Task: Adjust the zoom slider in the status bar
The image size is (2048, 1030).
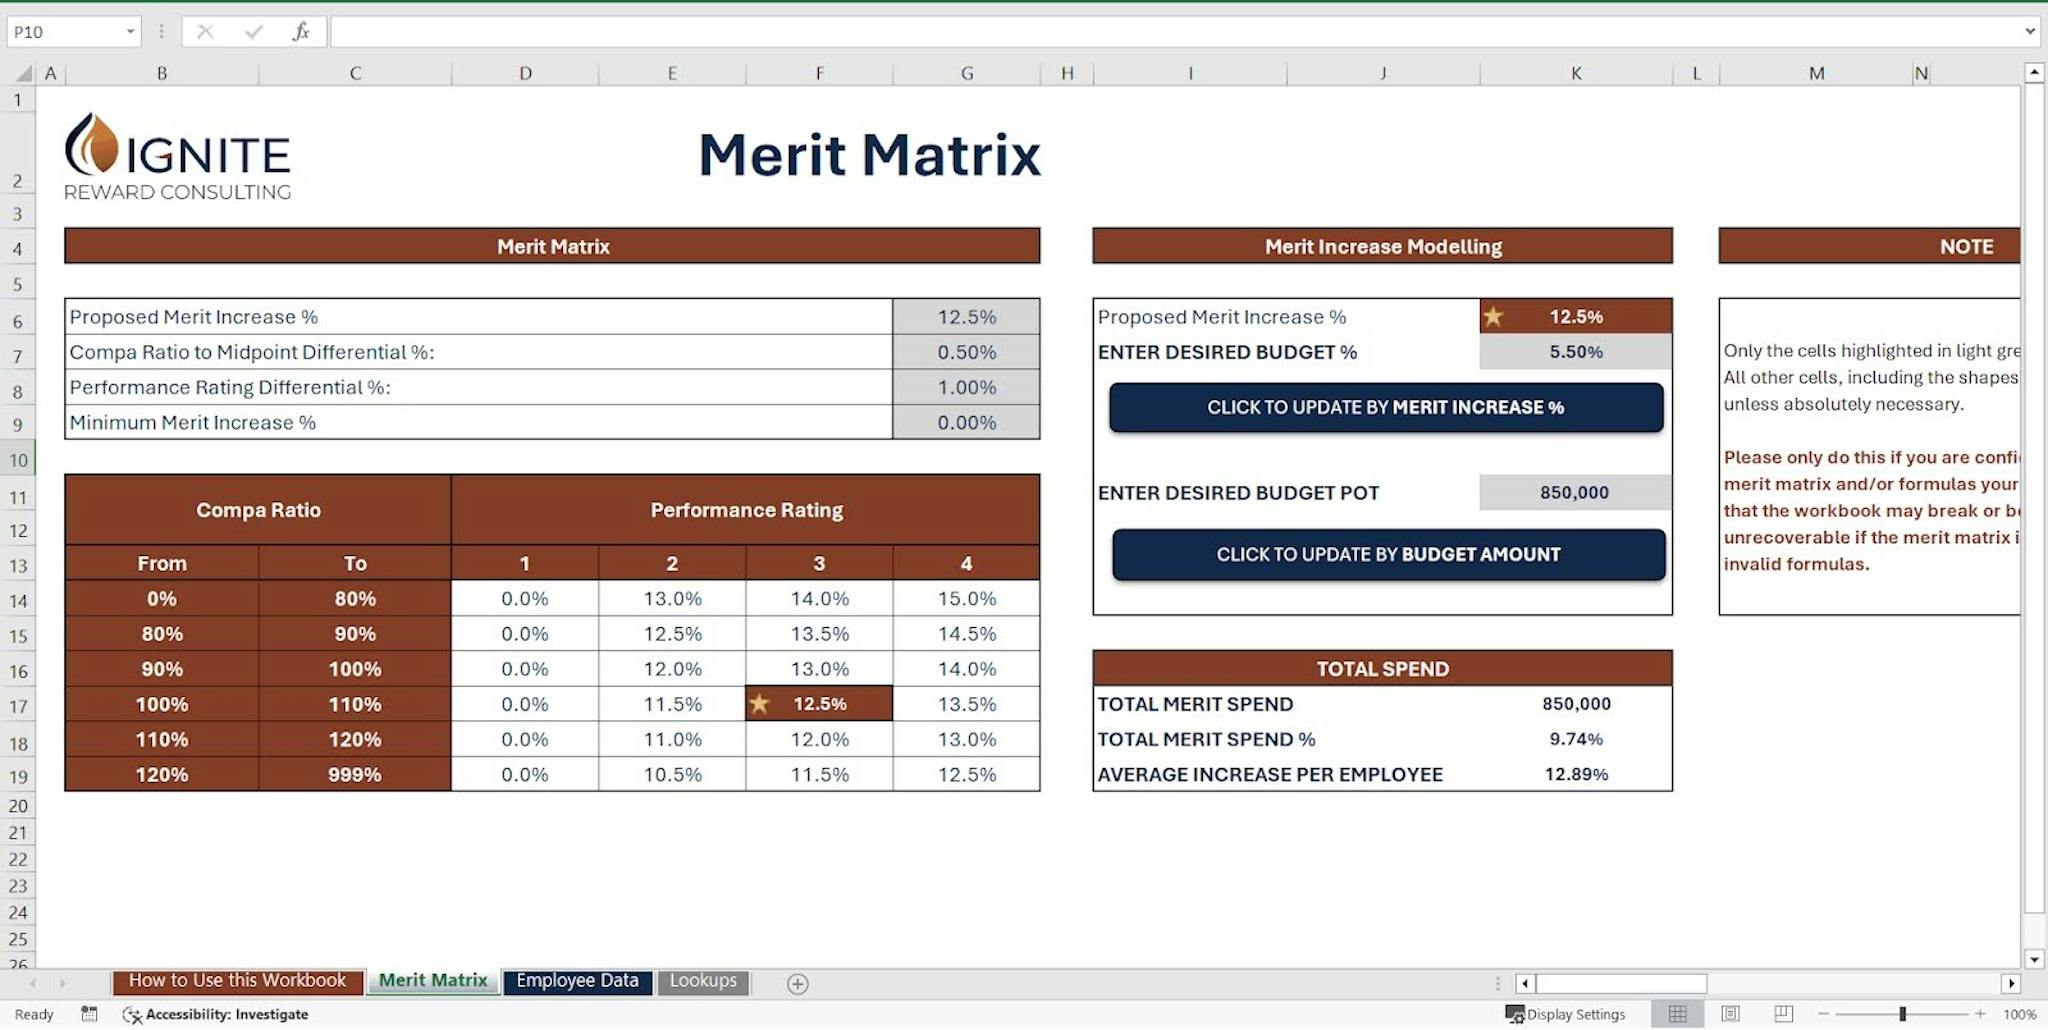Action: click(1903, 1013)
